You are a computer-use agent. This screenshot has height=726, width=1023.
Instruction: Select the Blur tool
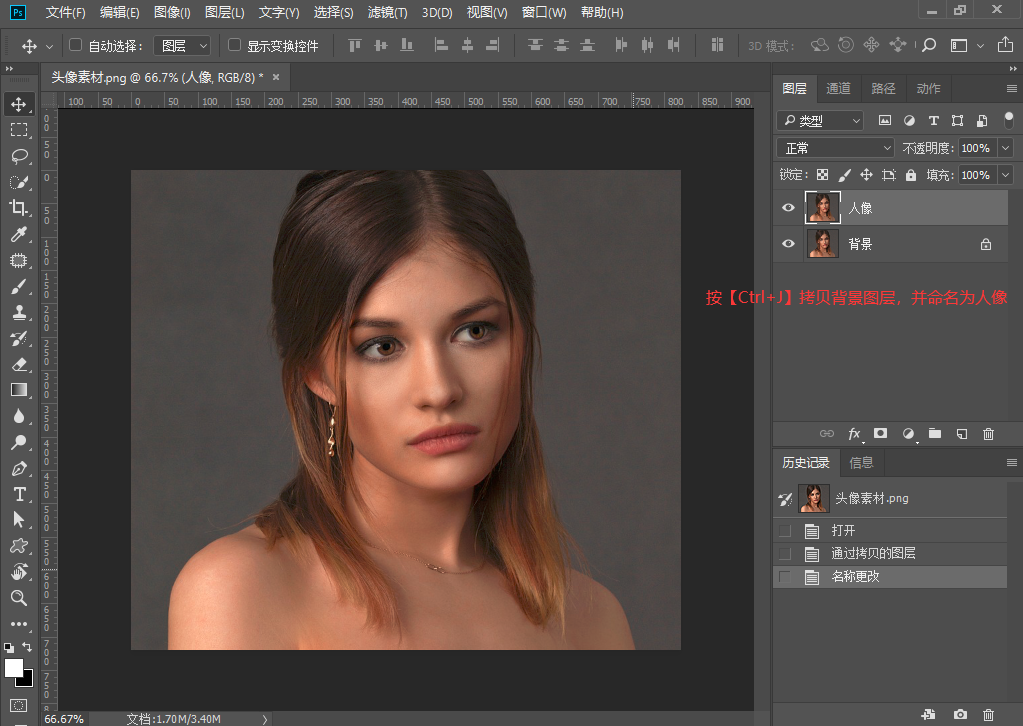pyautogui.click(x=19, y=416)
